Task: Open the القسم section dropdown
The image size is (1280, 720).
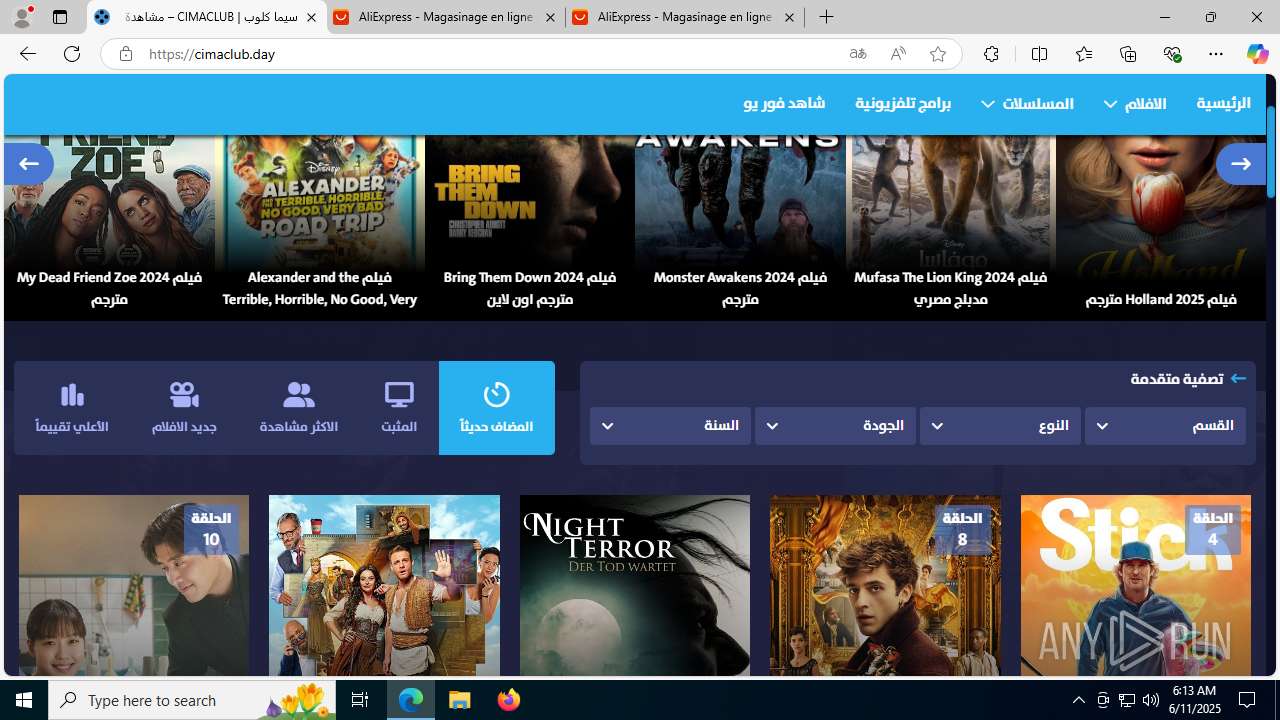Action: 1165,426
